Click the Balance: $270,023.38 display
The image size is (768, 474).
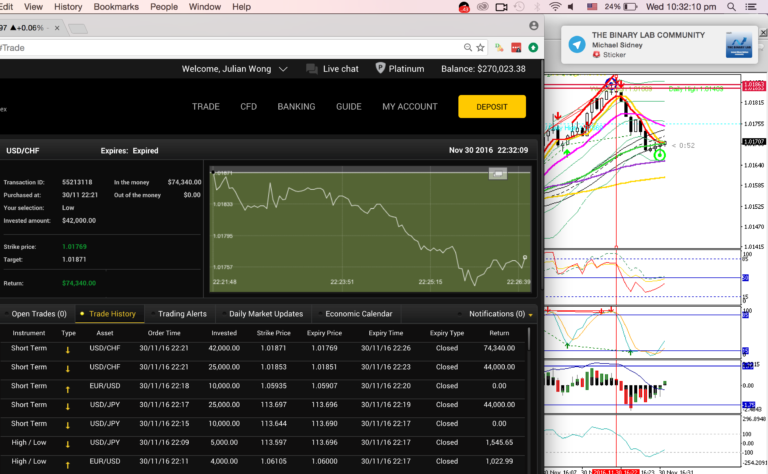coord(483,69)
